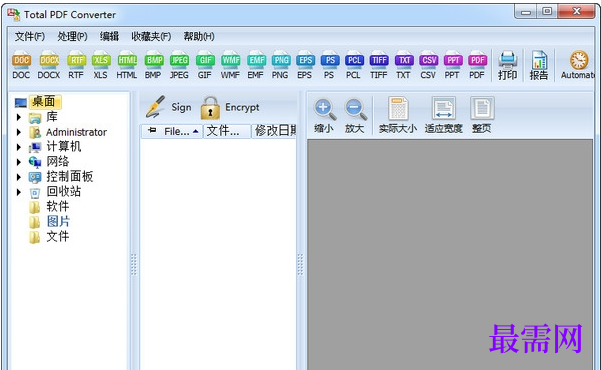Convert PDF to HTML

pos(127,65)
